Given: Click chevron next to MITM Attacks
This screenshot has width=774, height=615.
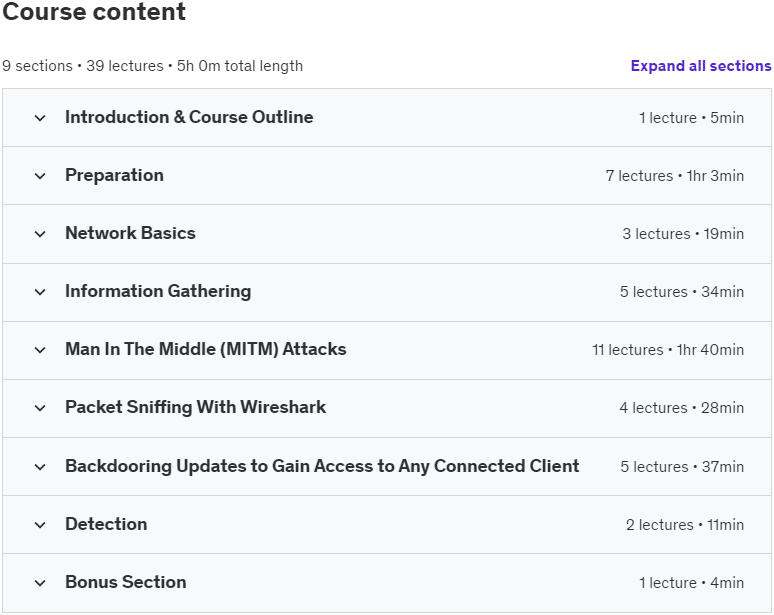Looking at the screenshot, I should click(x=40, y=350).
